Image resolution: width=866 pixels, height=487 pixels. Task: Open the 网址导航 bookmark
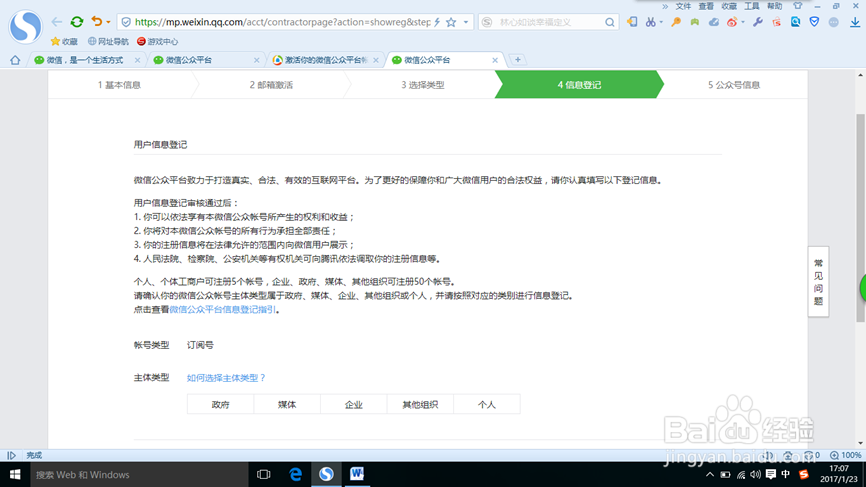pos(108,41)
